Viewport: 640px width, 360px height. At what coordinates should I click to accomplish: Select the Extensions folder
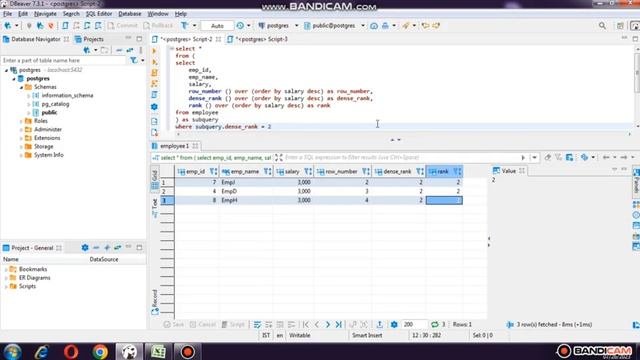(47, 138)
